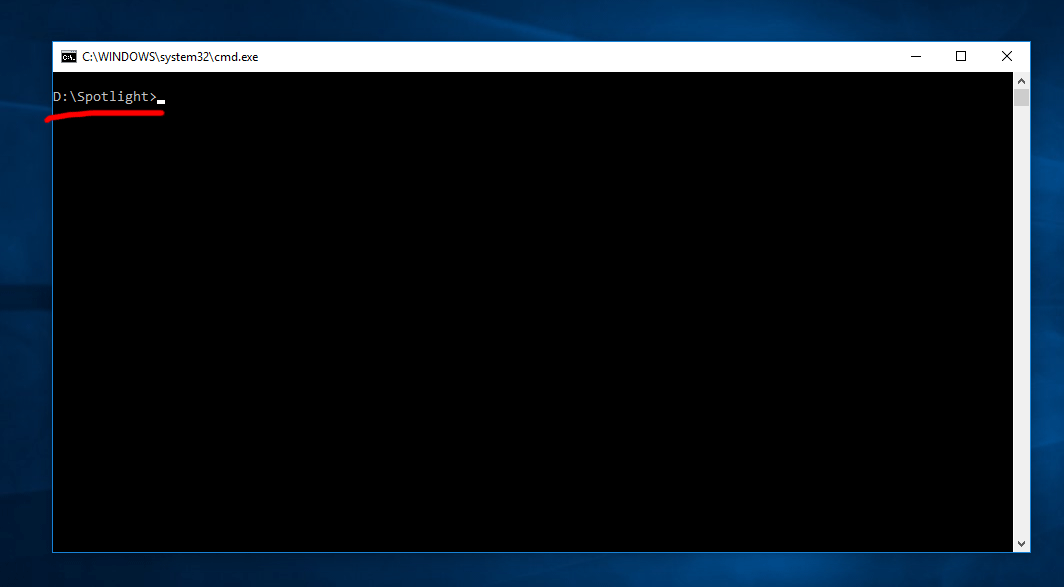The image size is (1064, 587).
Task: Click the empty scrollbar track below thumb
Action: 1021,320
